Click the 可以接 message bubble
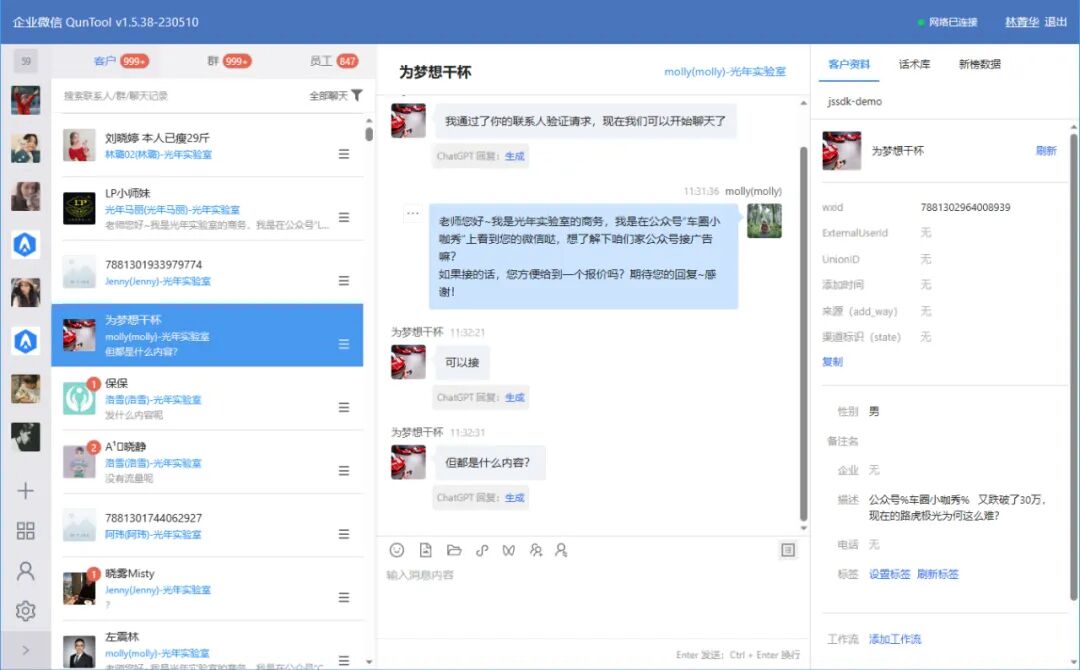The image size is (1080, 670). point(462,362)
